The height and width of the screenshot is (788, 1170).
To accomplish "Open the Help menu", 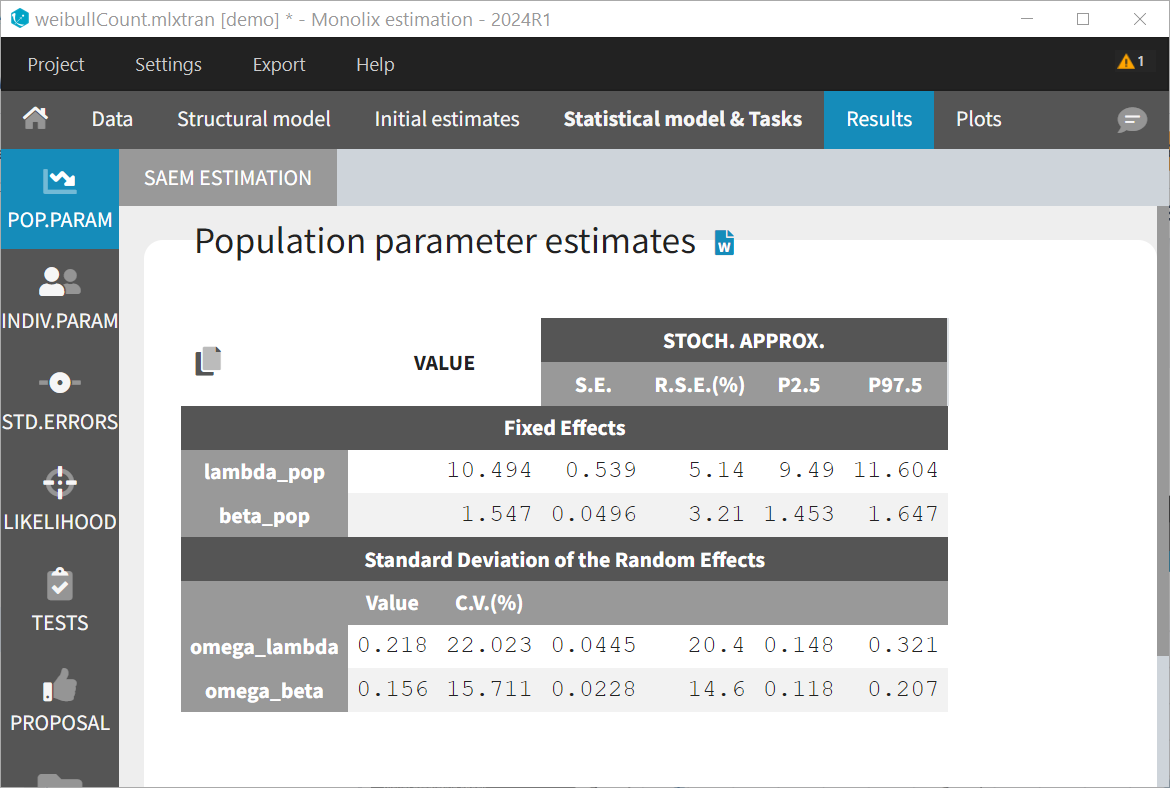I will (375, 65).
